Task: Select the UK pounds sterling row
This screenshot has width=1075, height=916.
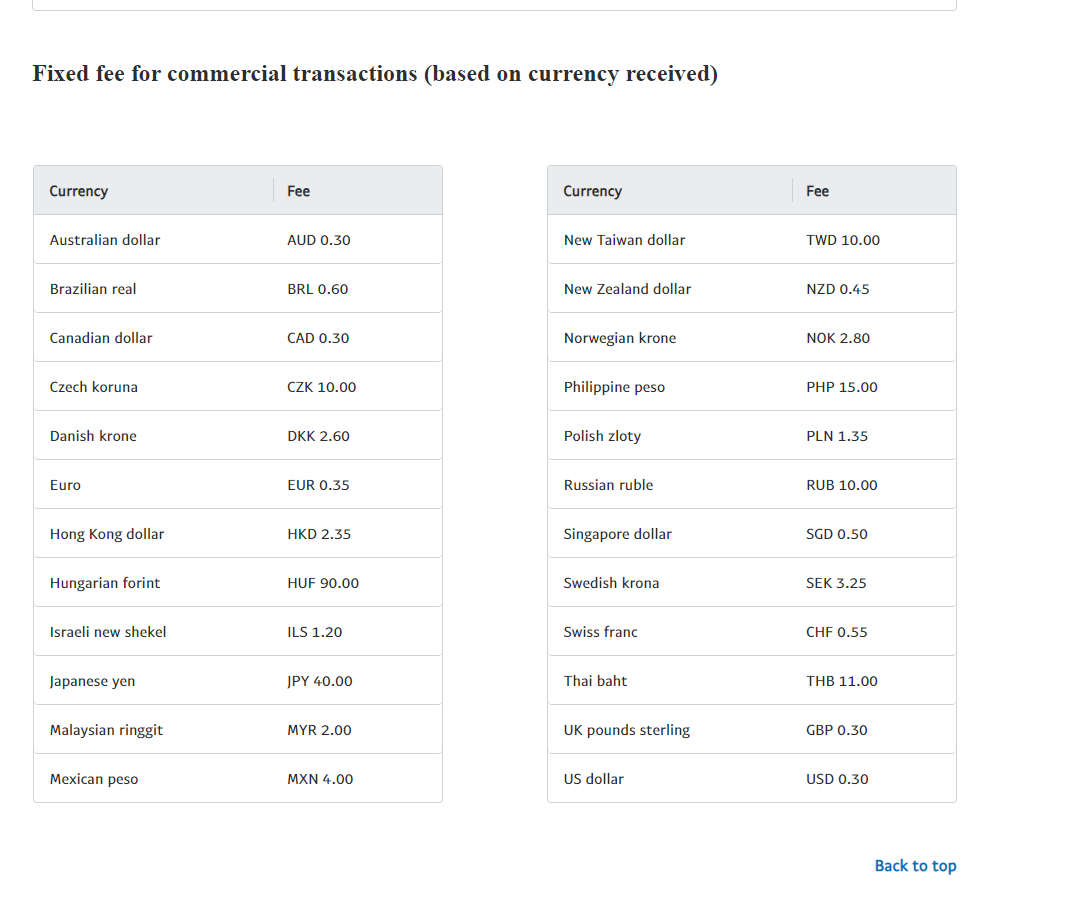Action: (752, 730)
